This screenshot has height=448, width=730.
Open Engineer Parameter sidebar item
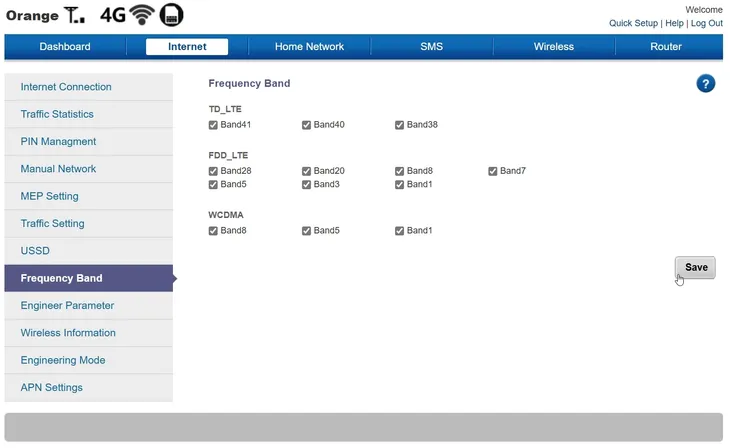67,305
